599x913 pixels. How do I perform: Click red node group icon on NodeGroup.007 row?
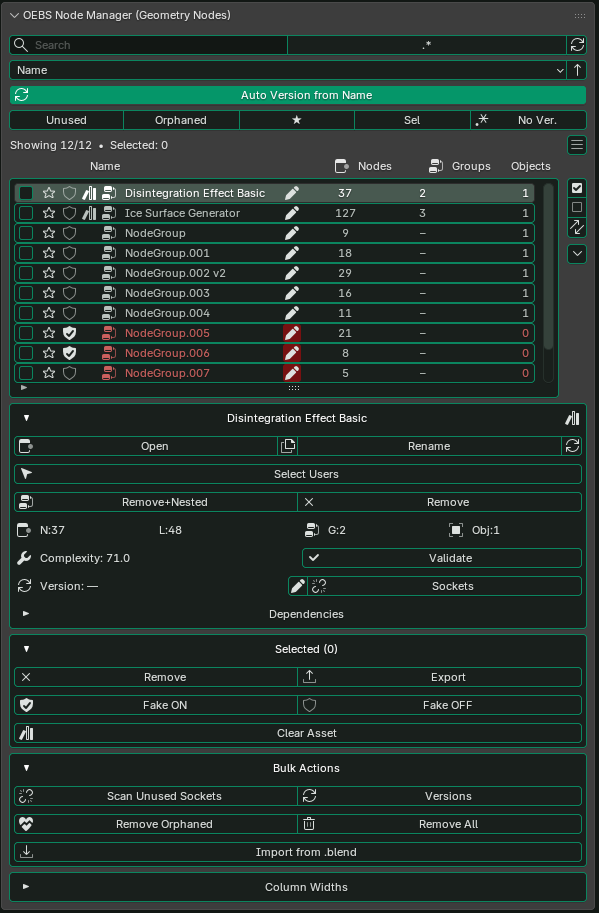tap(109, 373)
